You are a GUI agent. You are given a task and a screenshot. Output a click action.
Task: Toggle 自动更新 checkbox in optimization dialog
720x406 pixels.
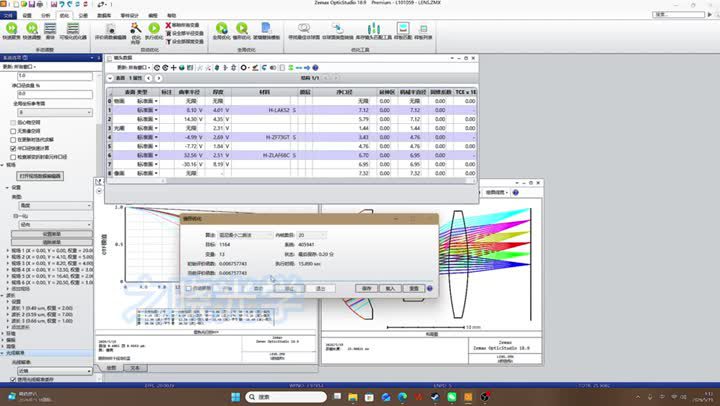pyautogui.click(x=189, y=288)
